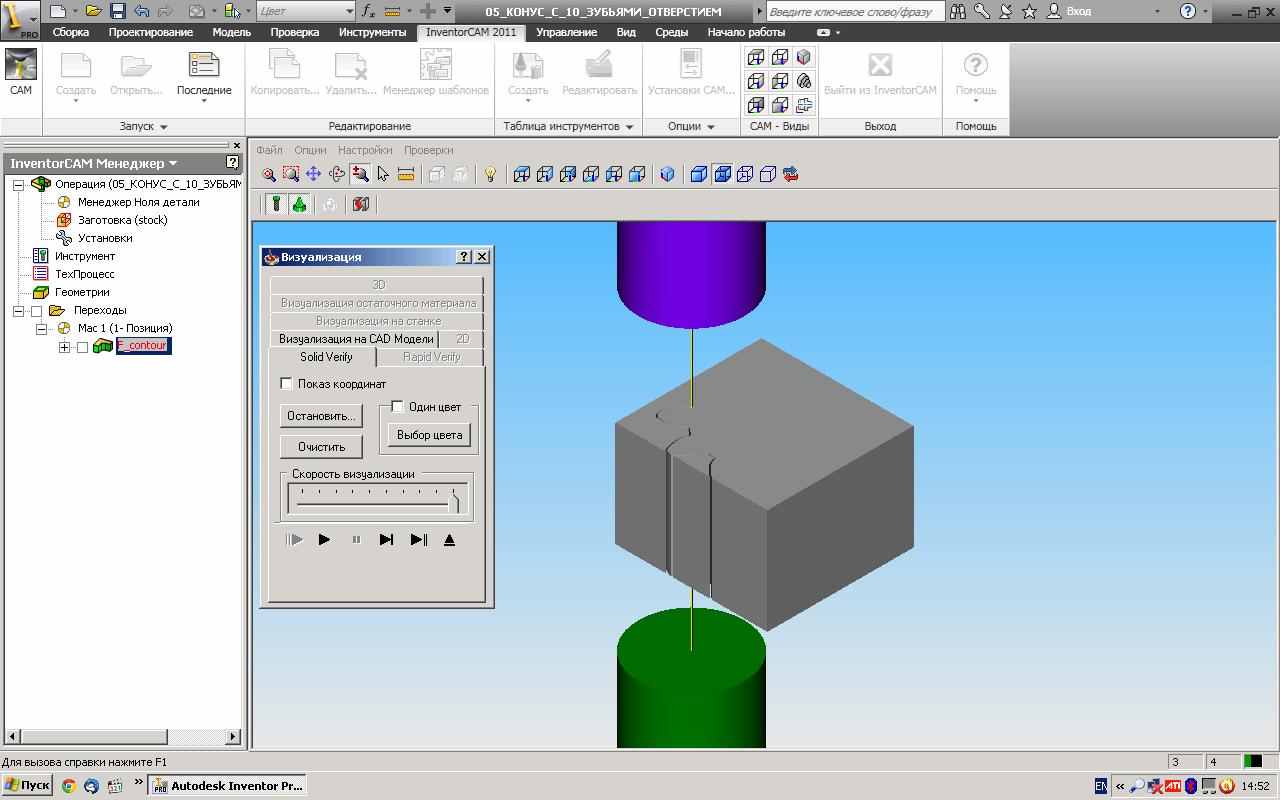Open the Последние recent files button
Image resolution: width=1280 pixels, height=800 pixels.
204,76
